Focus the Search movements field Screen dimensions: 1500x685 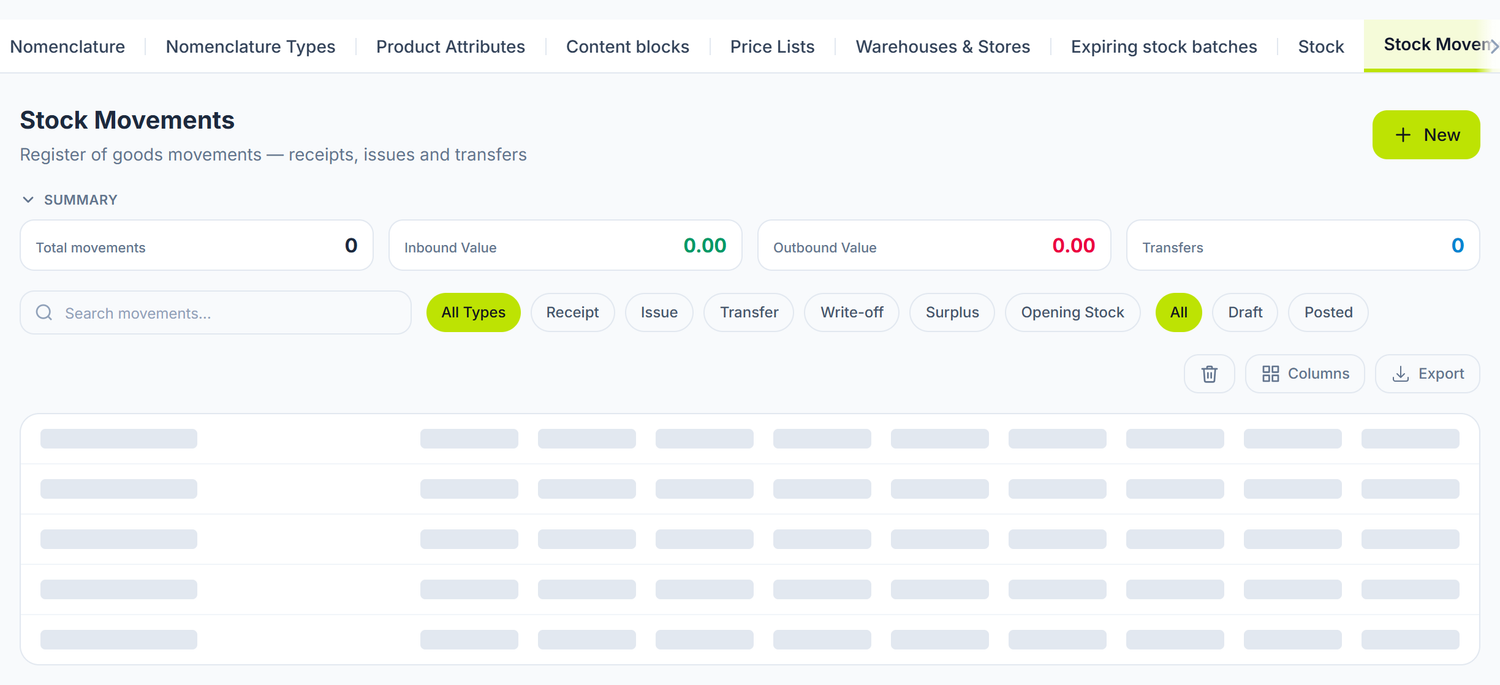click(216, 313)
